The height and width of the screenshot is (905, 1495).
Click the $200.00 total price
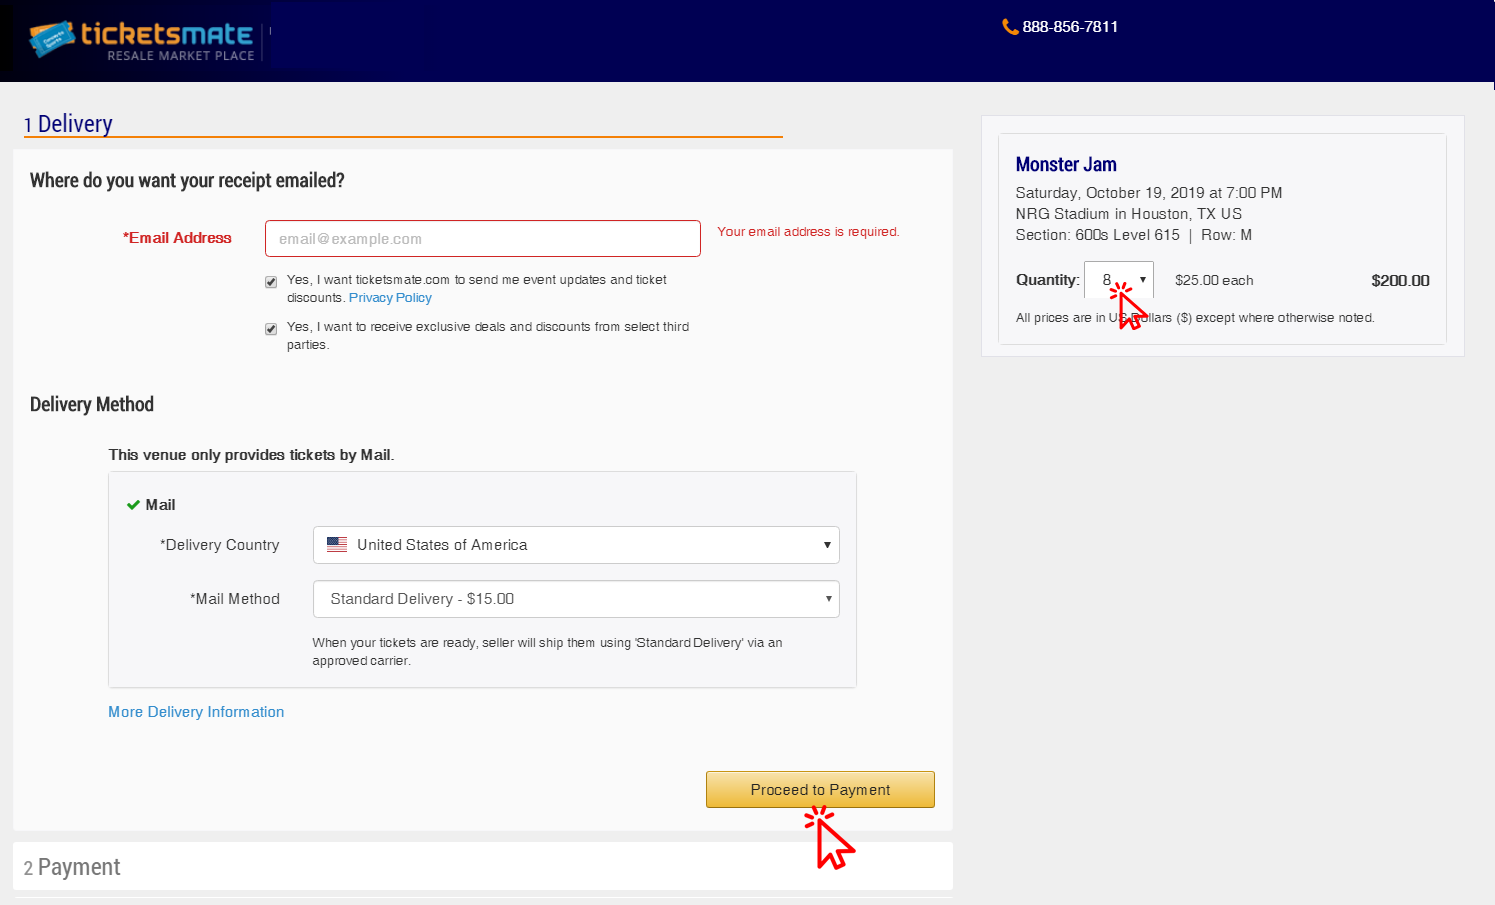coord(1400,281)
